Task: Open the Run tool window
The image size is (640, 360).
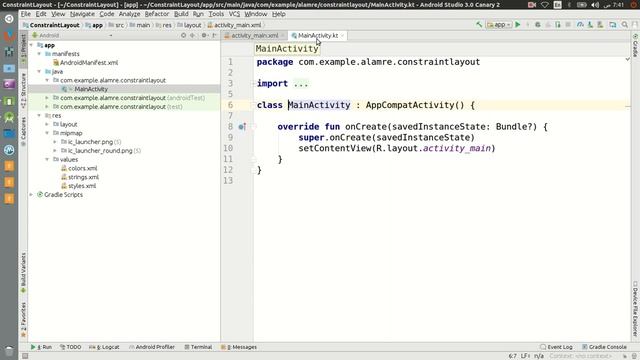Action: (41, 347)
